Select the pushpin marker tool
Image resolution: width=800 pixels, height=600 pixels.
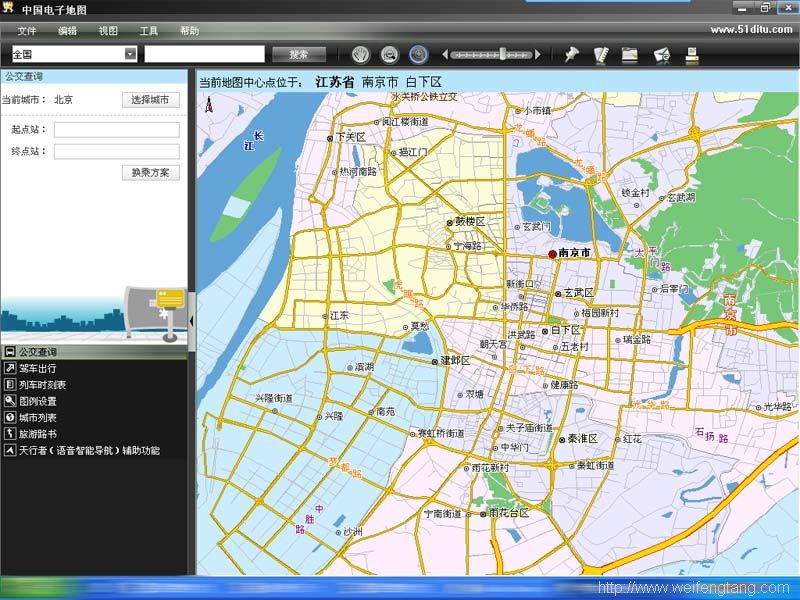coord(572,54)
